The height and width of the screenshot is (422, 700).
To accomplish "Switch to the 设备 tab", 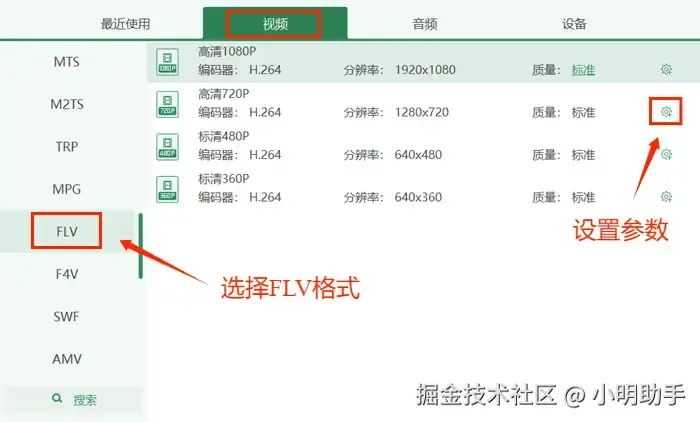I will click(x=574, y=24).
